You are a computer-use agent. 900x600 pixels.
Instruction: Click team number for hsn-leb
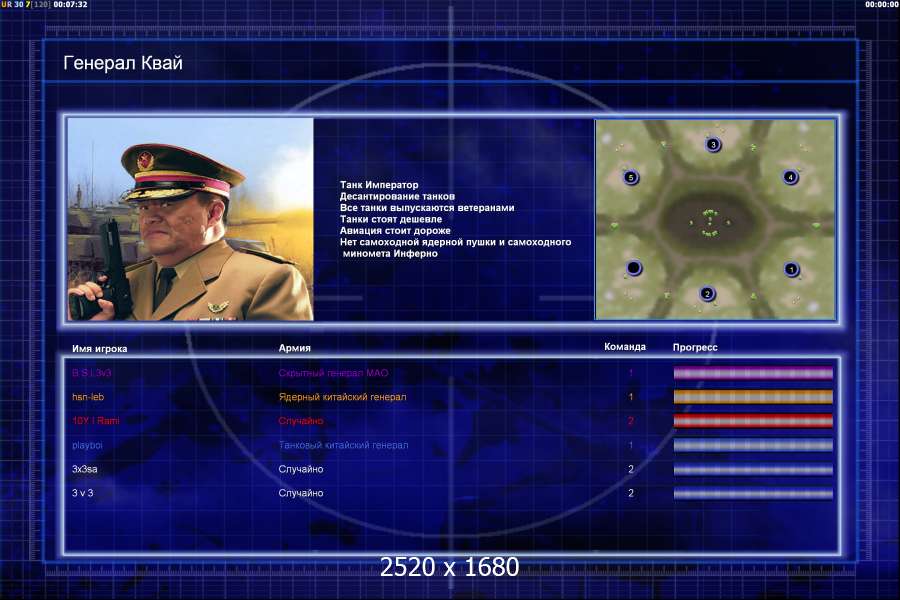click(631, 397)
